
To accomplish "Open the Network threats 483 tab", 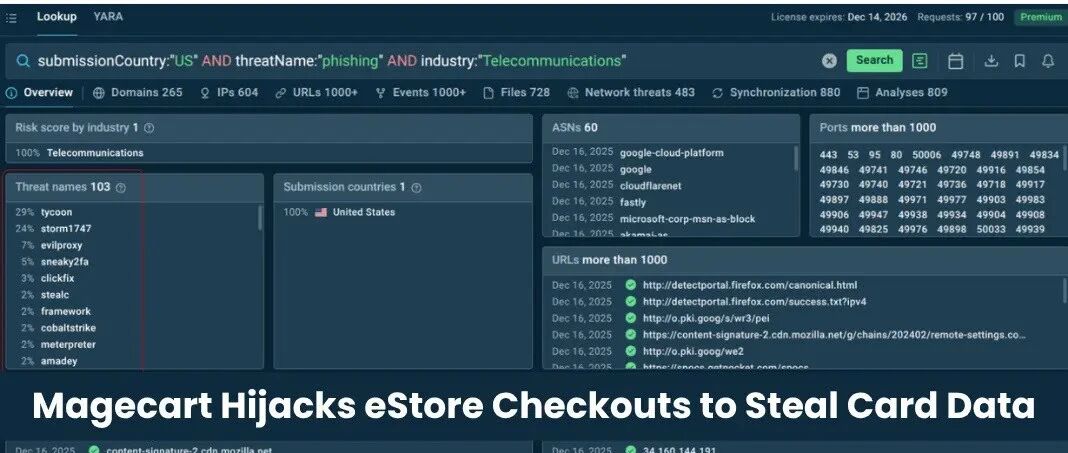I will (631, 93).
